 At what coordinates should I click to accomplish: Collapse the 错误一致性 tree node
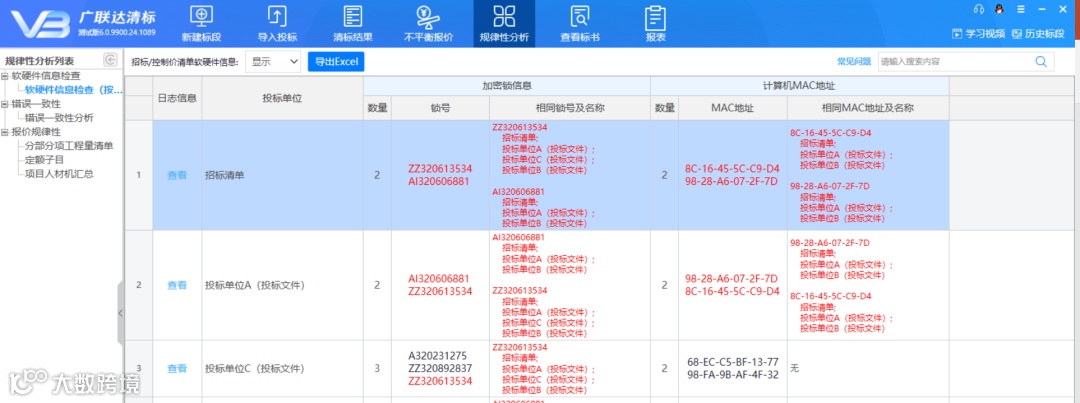pyautogui.click(x=5, y=104)
